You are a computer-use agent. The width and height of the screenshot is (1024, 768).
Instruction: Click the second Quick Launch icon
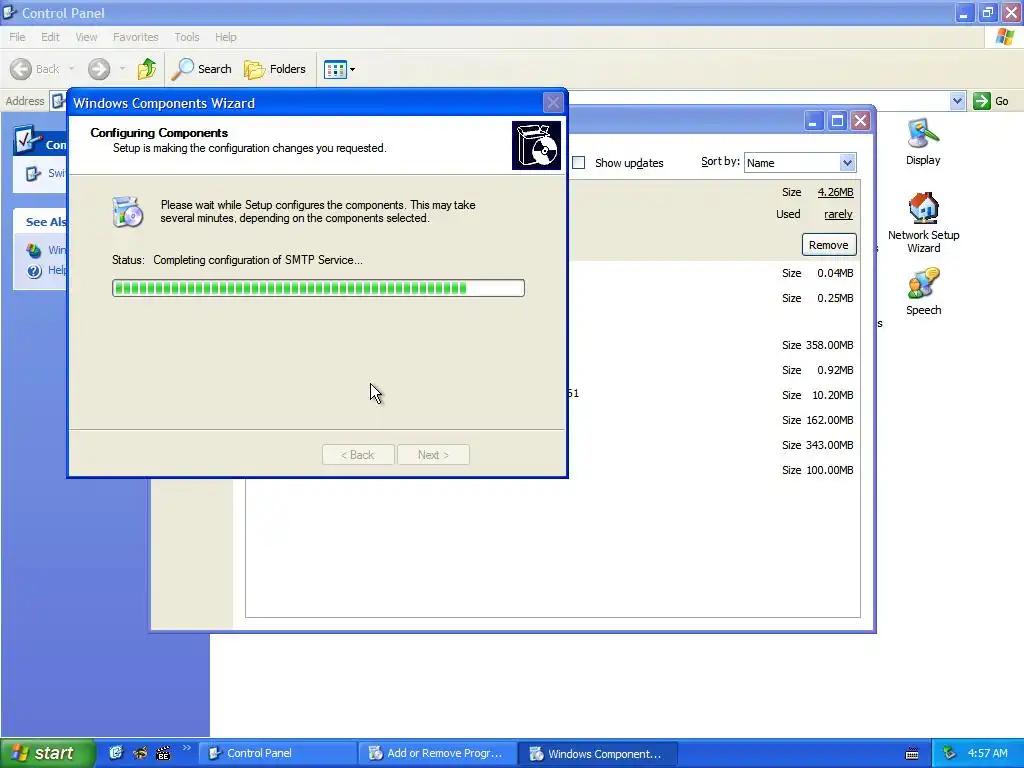point(140,753)
